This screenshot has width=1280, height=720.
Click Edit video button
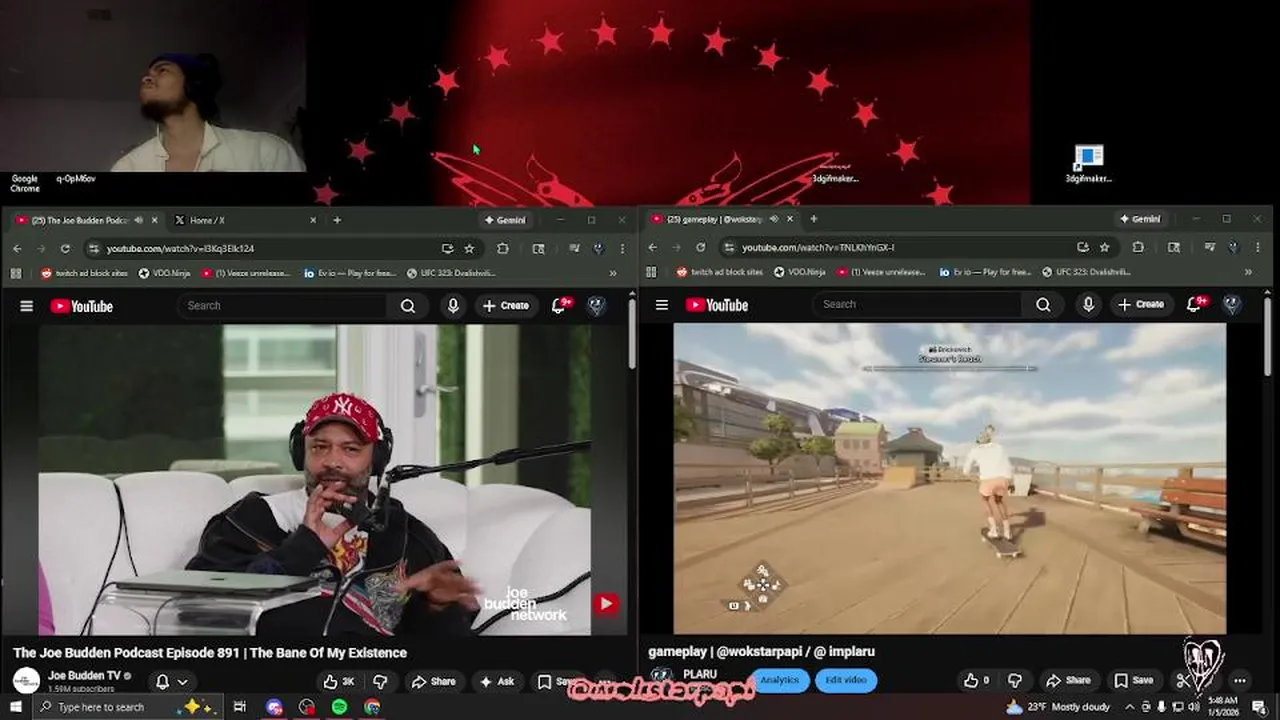(846, 680)
